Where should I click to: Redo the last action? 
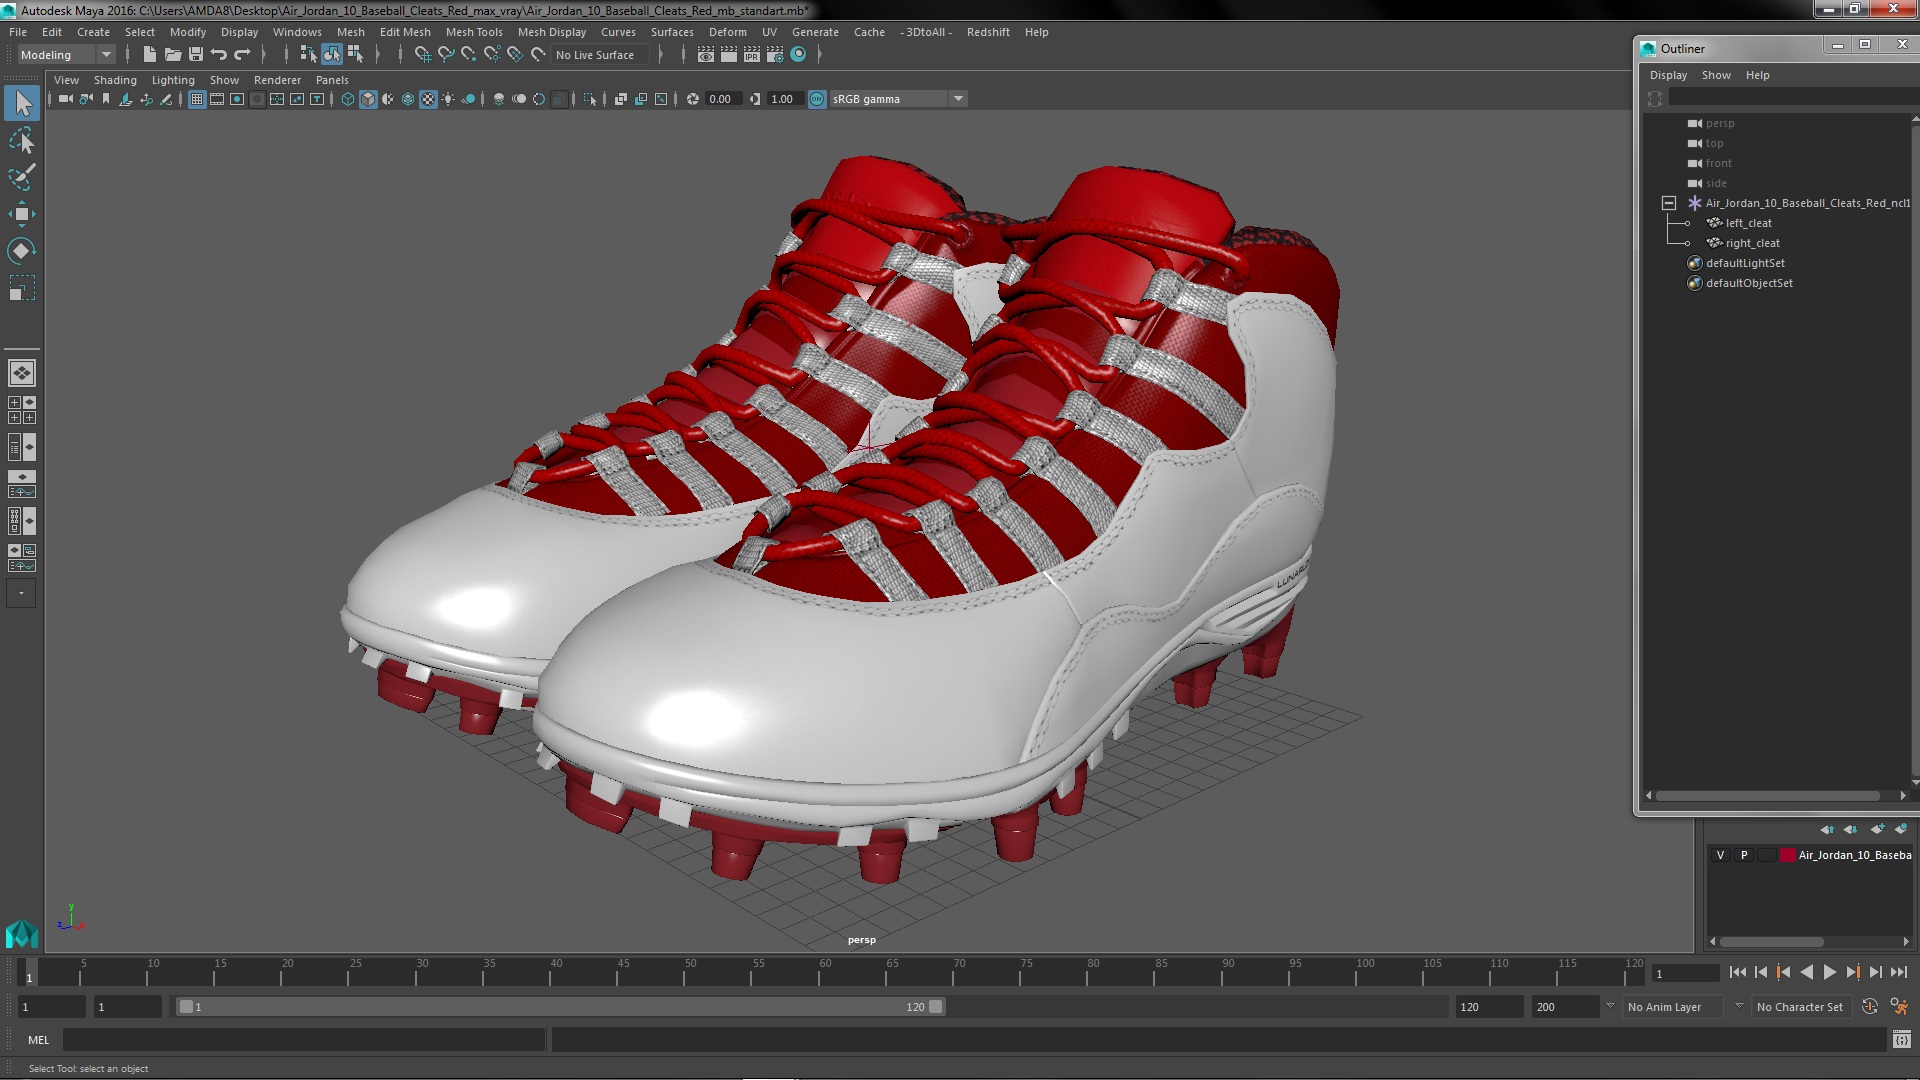tap(242, 55)
